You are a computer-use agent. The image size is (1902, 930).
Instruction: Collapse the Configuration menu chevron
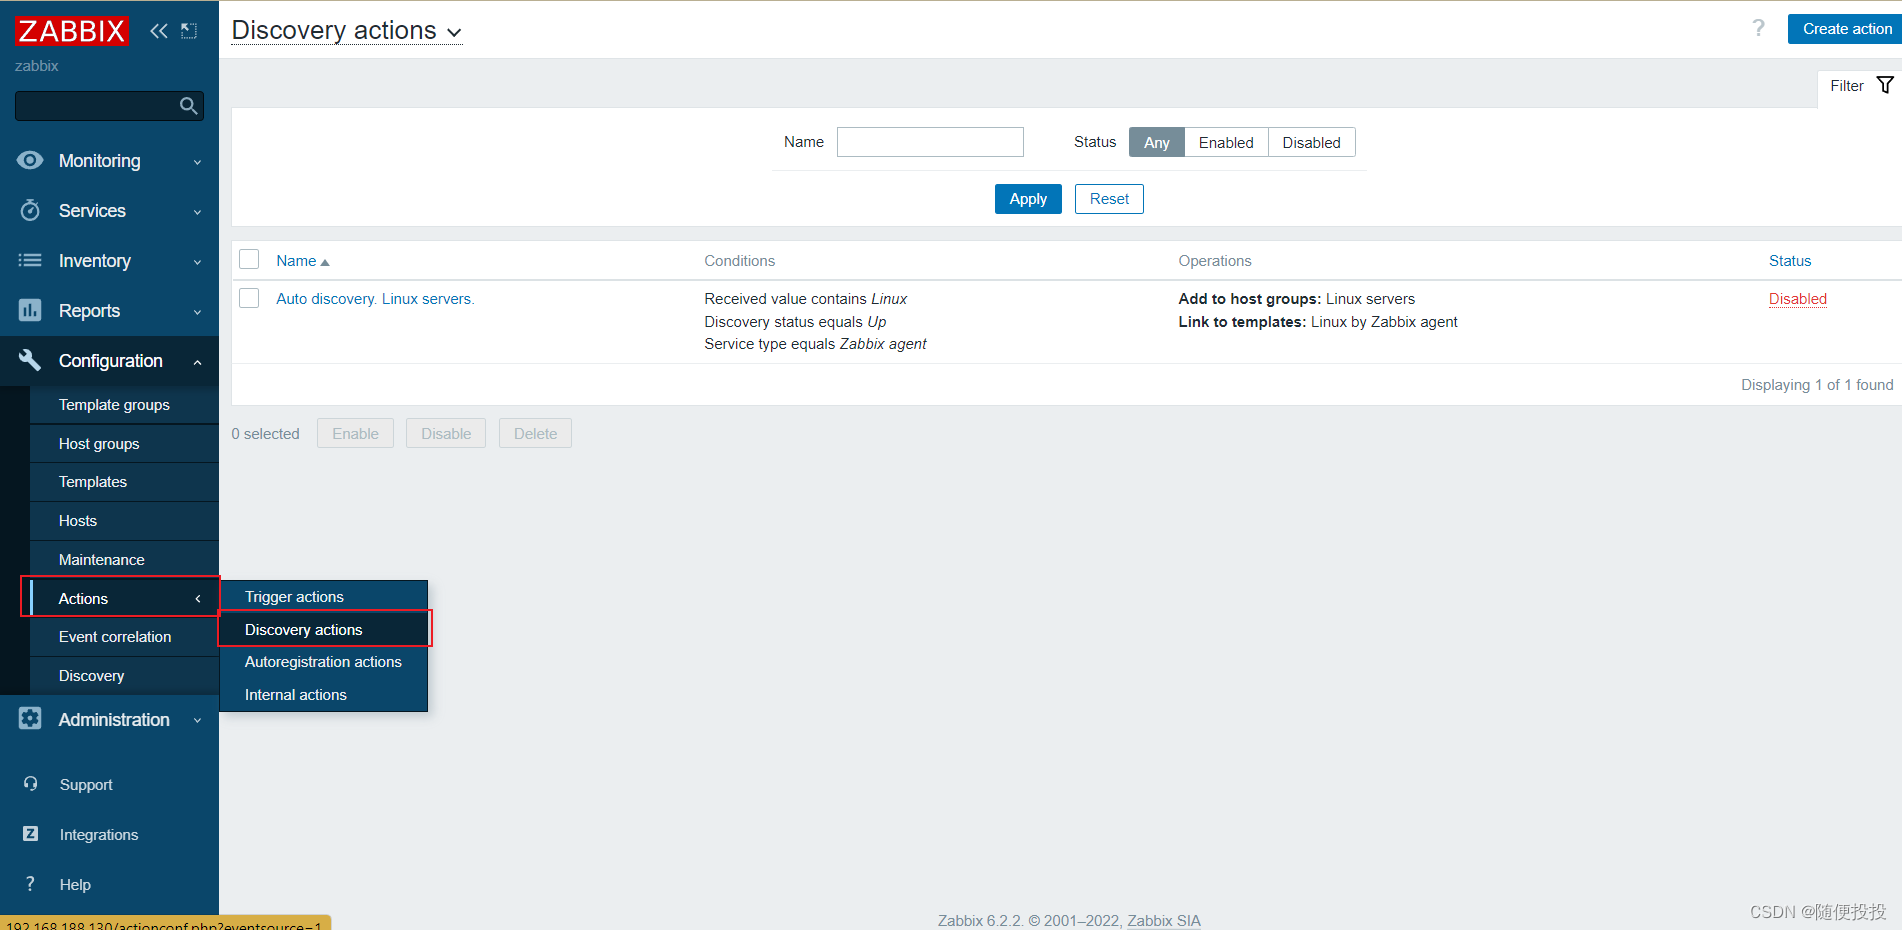[x=197, y=362]
